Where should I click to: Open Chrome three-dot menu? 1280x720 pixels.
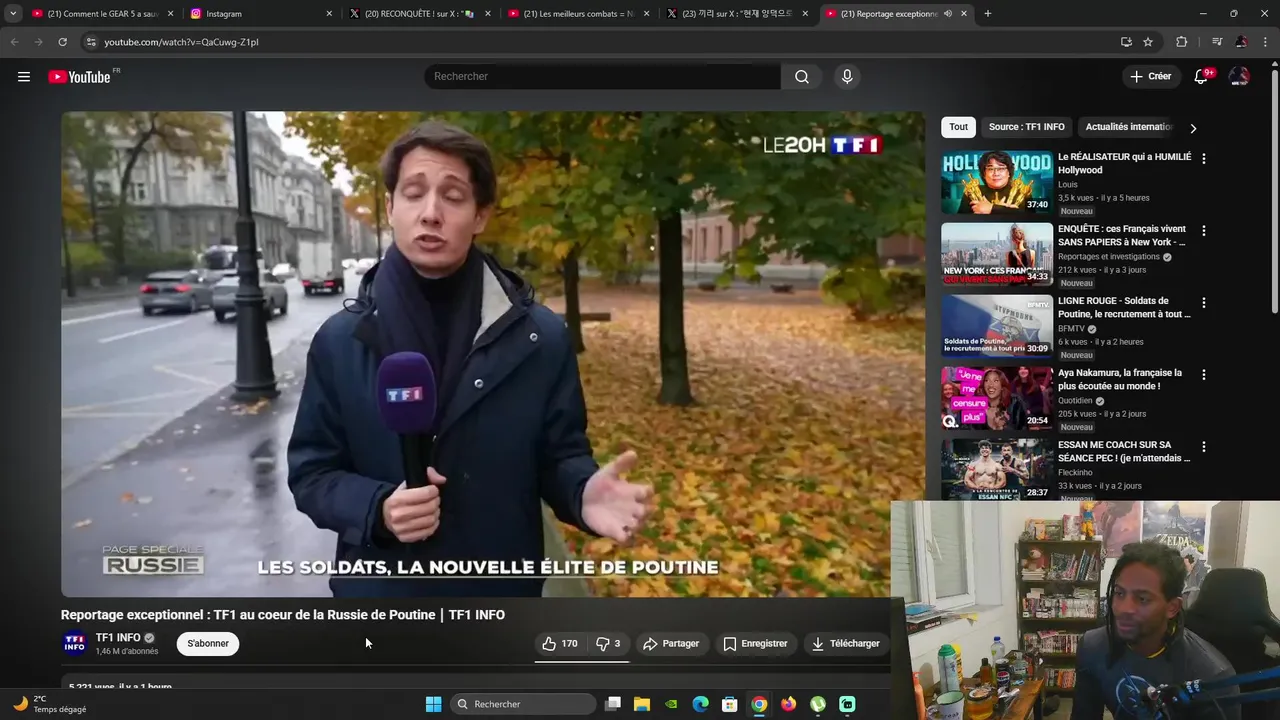(1264, 42)
